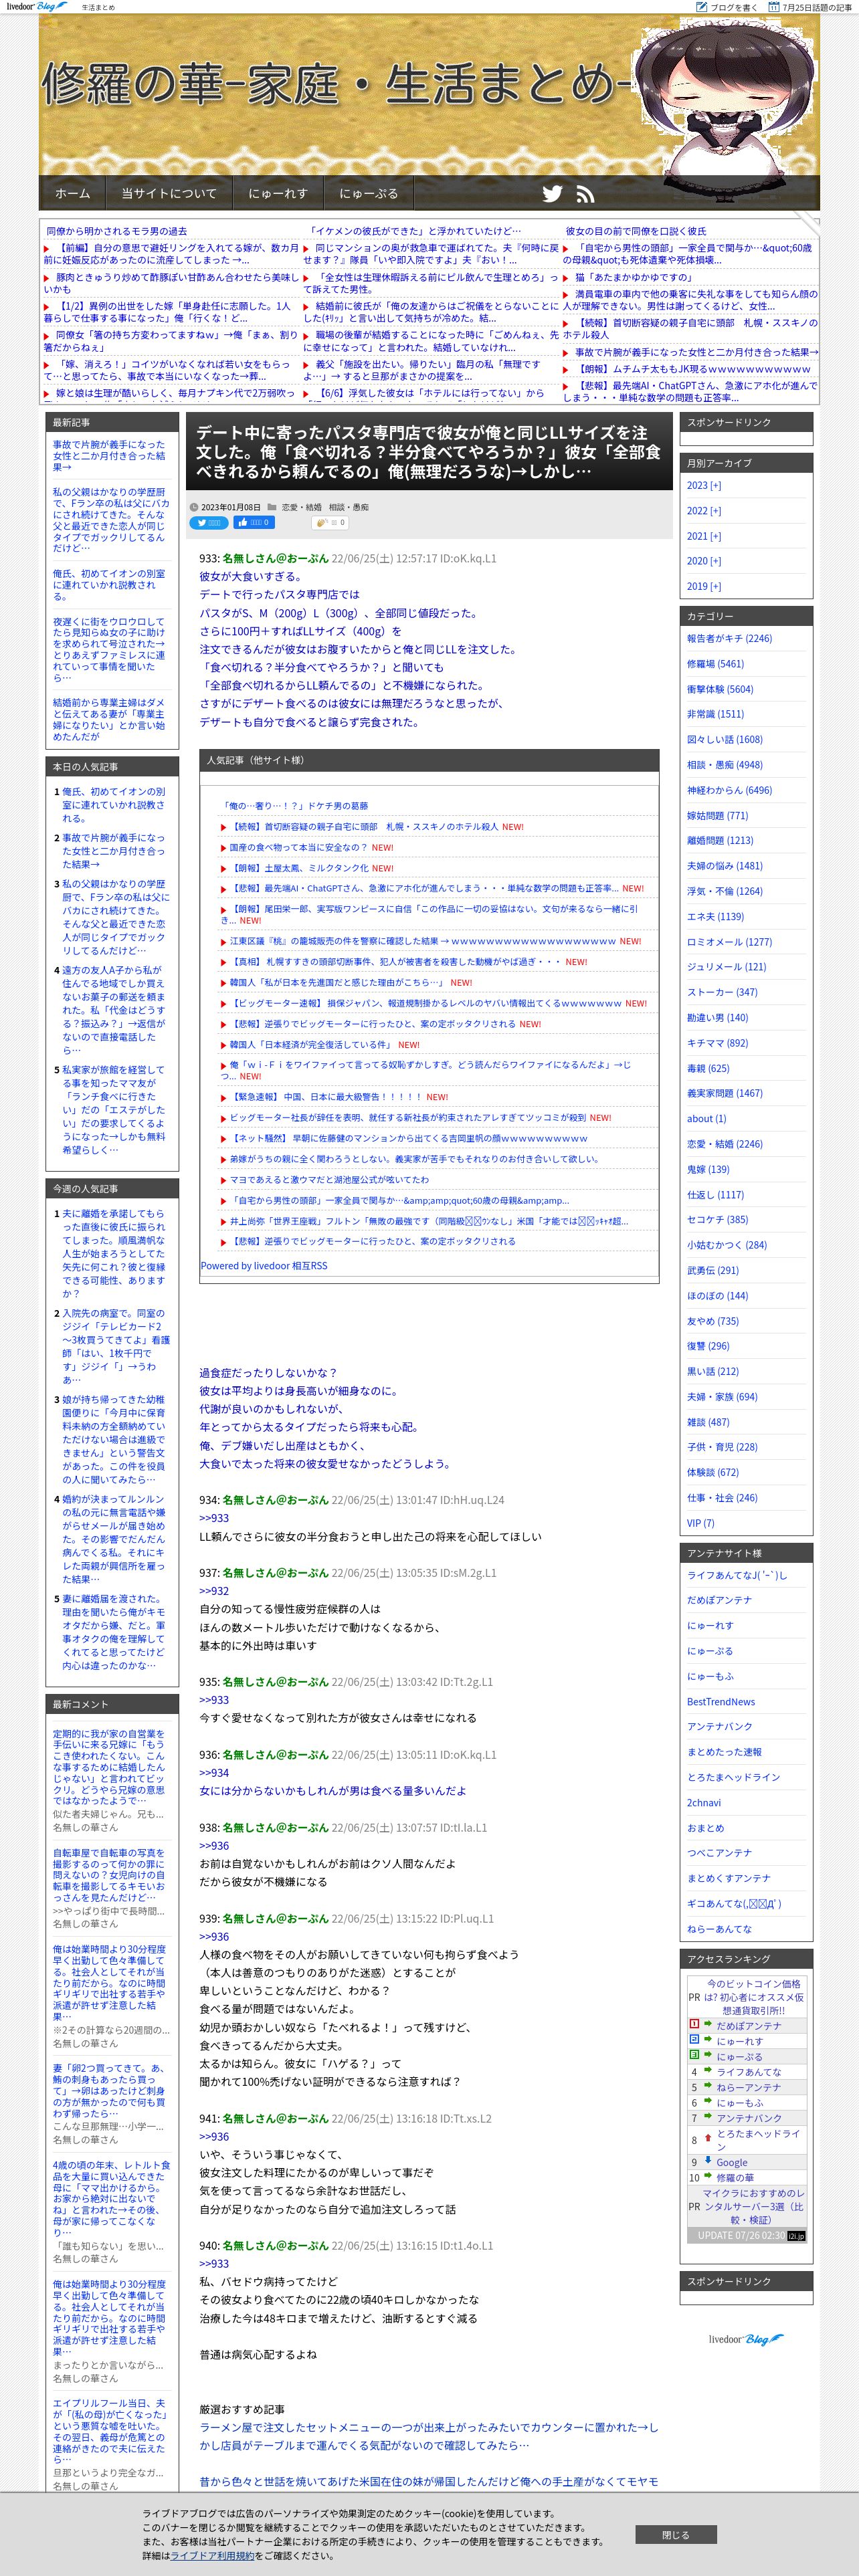This screenshot has width=859, height=2576.
Task: Open the にゅーぷる menu item
Action: click(x=369, y=194)
